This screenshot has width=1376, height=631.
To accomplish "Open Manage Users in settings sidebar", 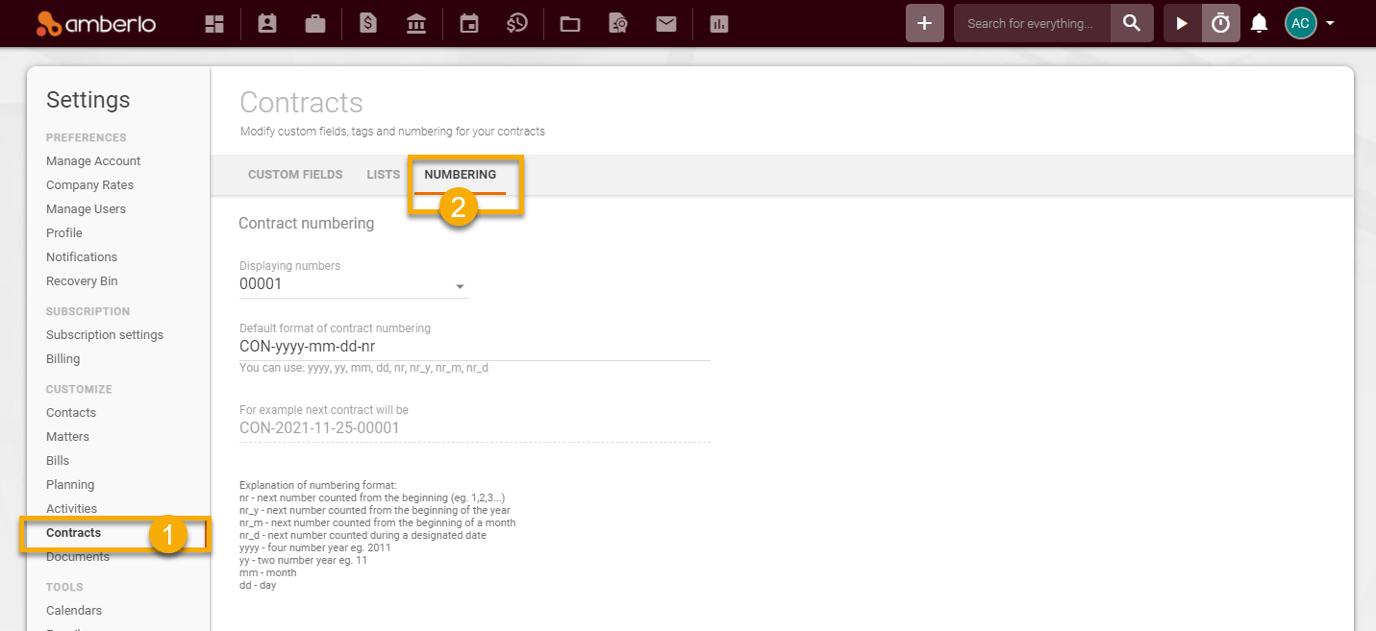I will [86, 209].
